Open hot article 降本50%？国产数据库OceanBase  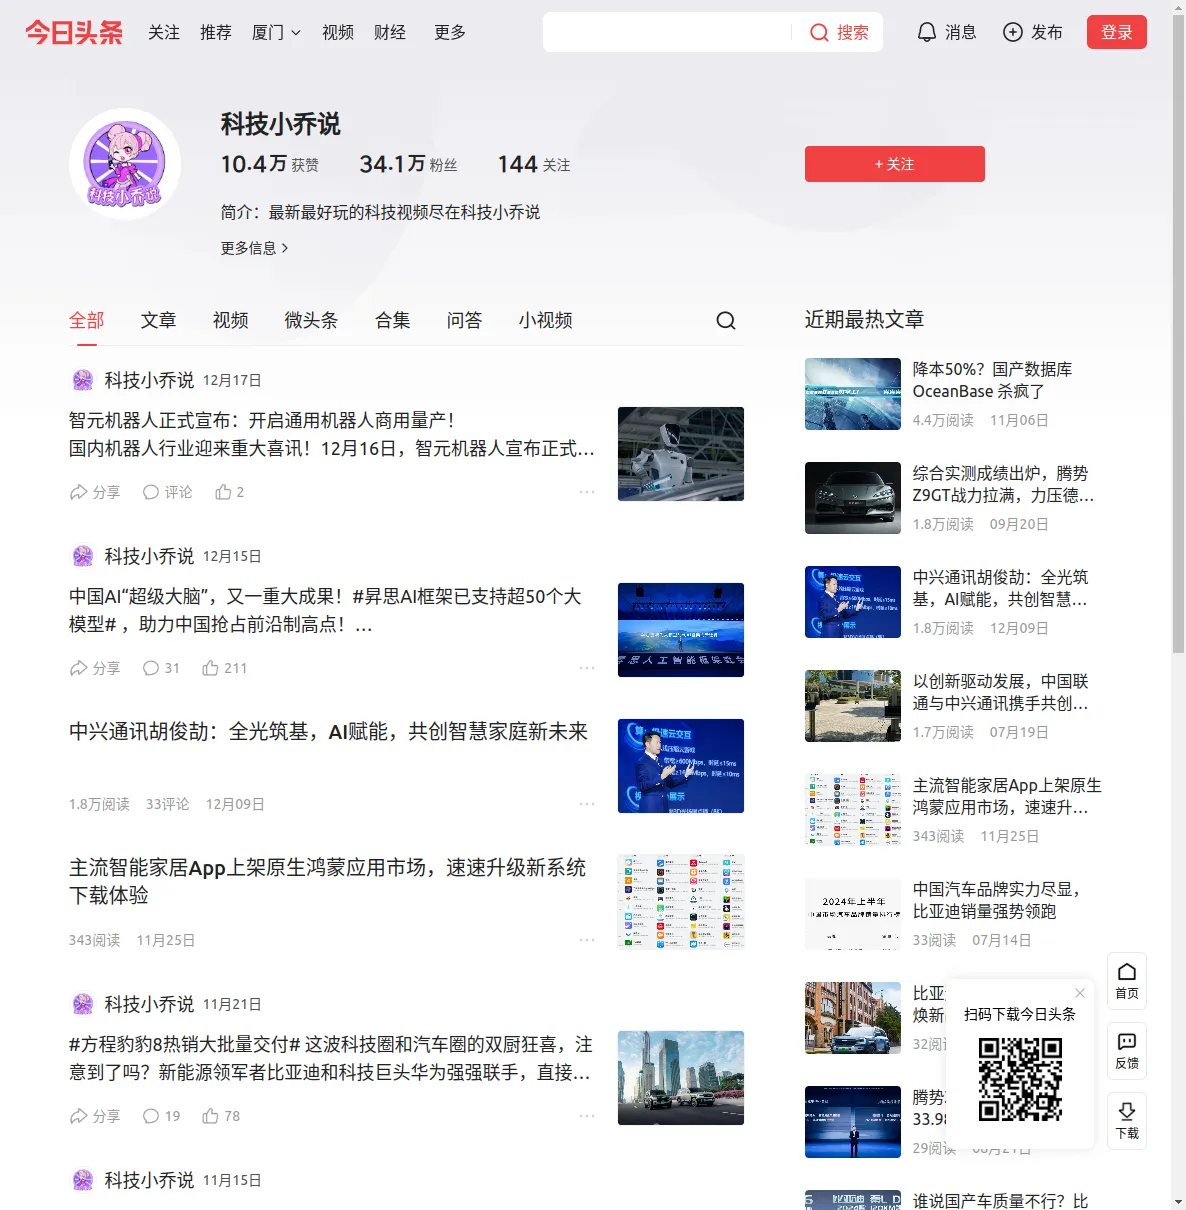pos(993,380)
